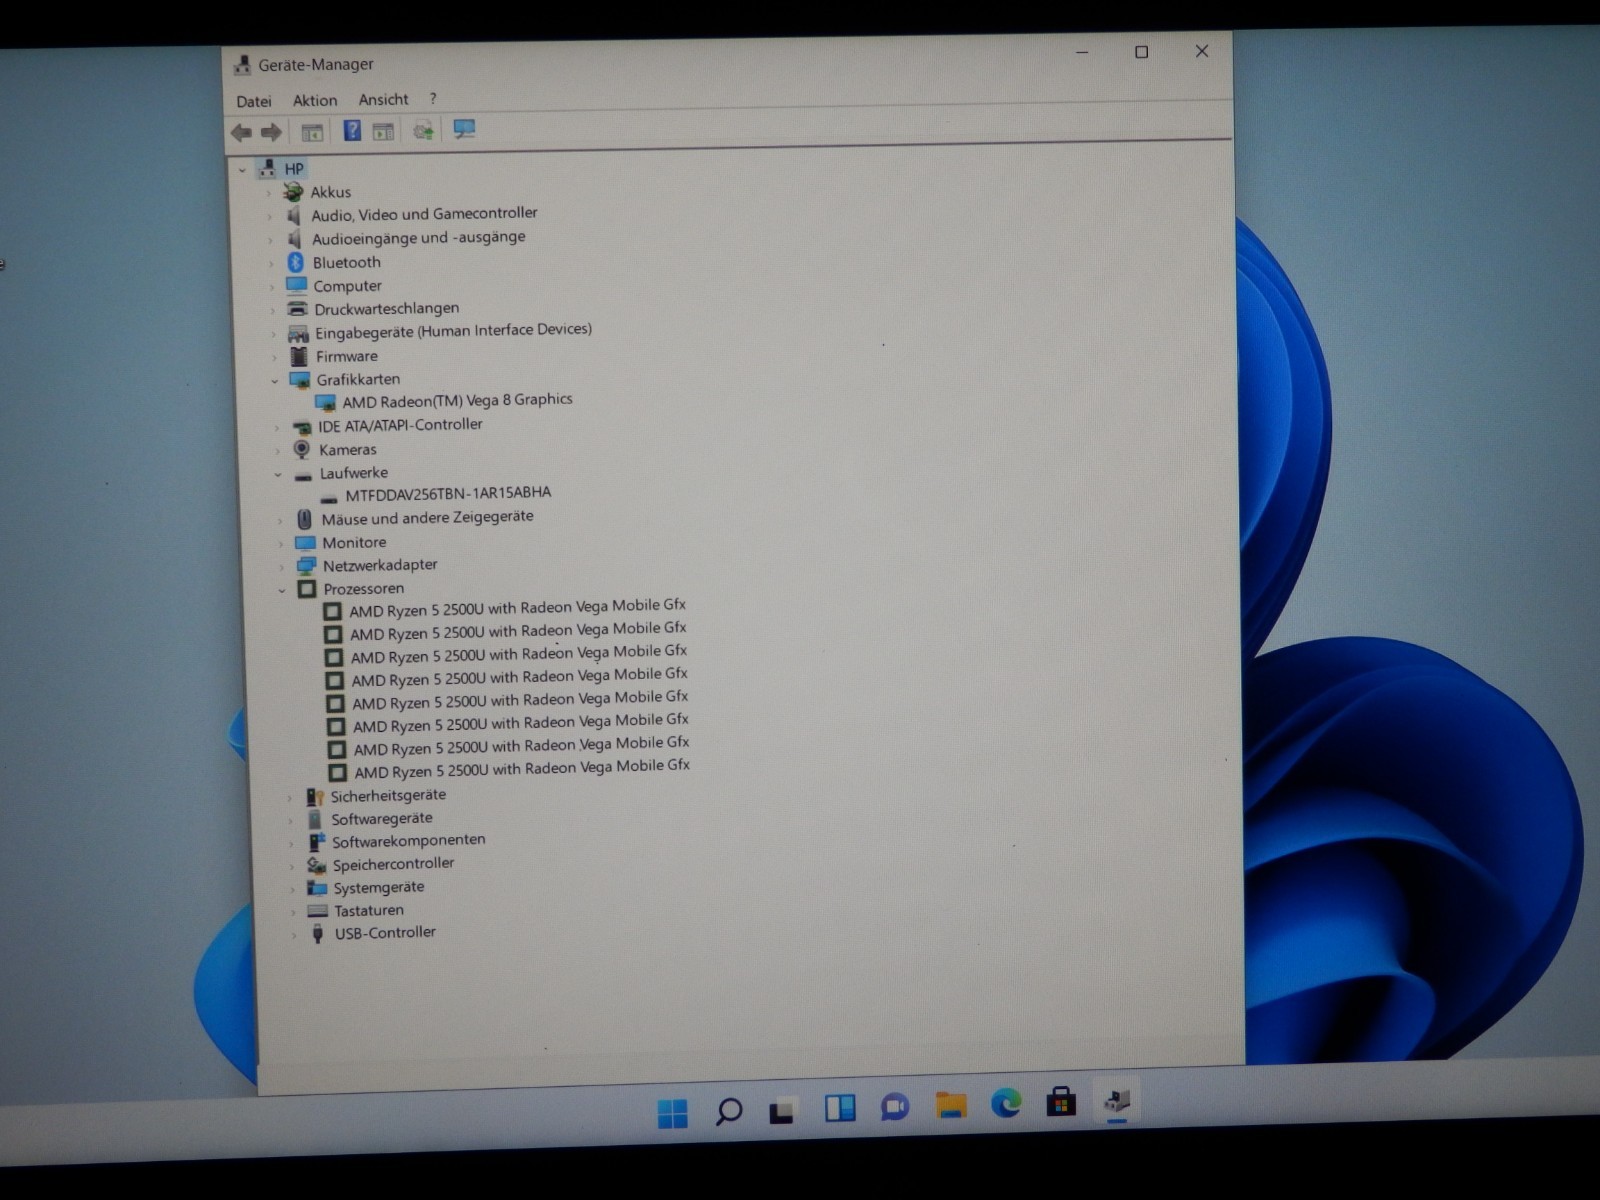Viewport: 1600px width, 1200px height.
Task: Click the Mäuse und andere Zeigegeräte icon
Action: [x=304, y=519]
